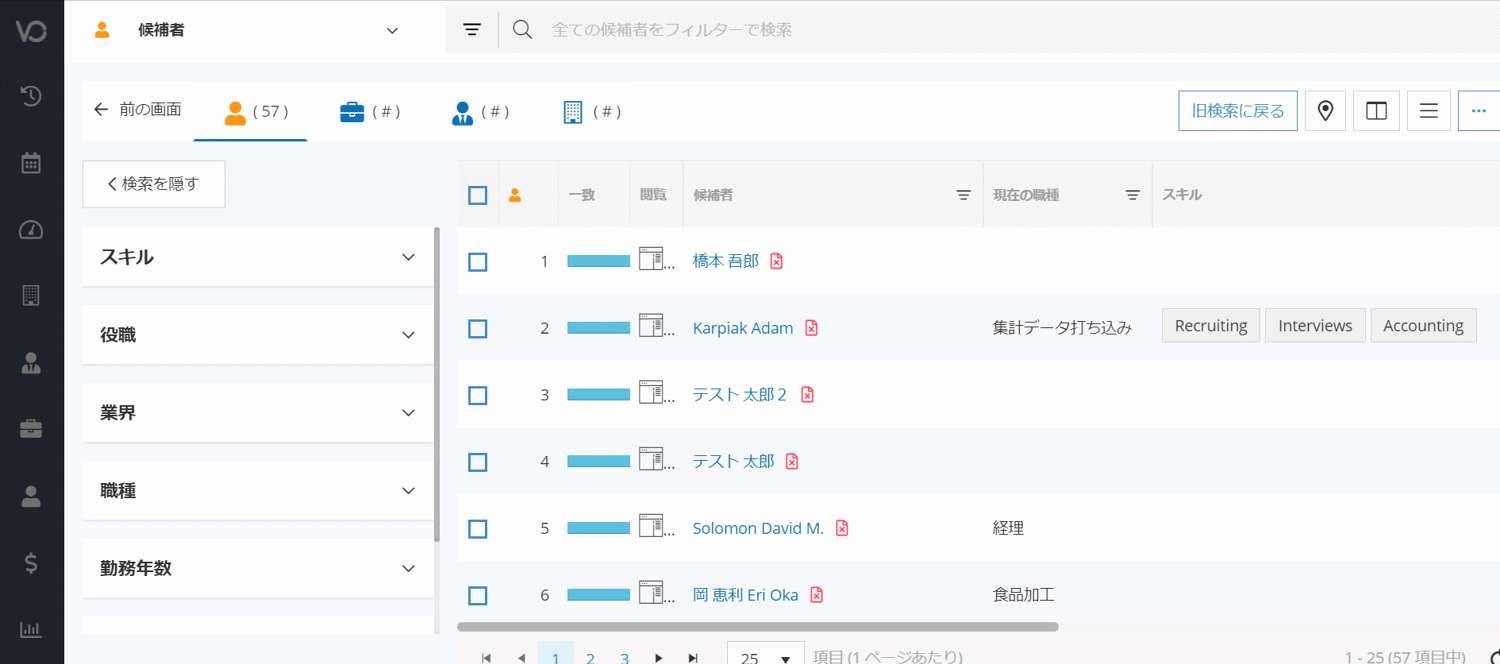This screenshot has width=1500, height=664.
Task: Select the checkbox for Solomon David M.
Action: click(478, 528)
